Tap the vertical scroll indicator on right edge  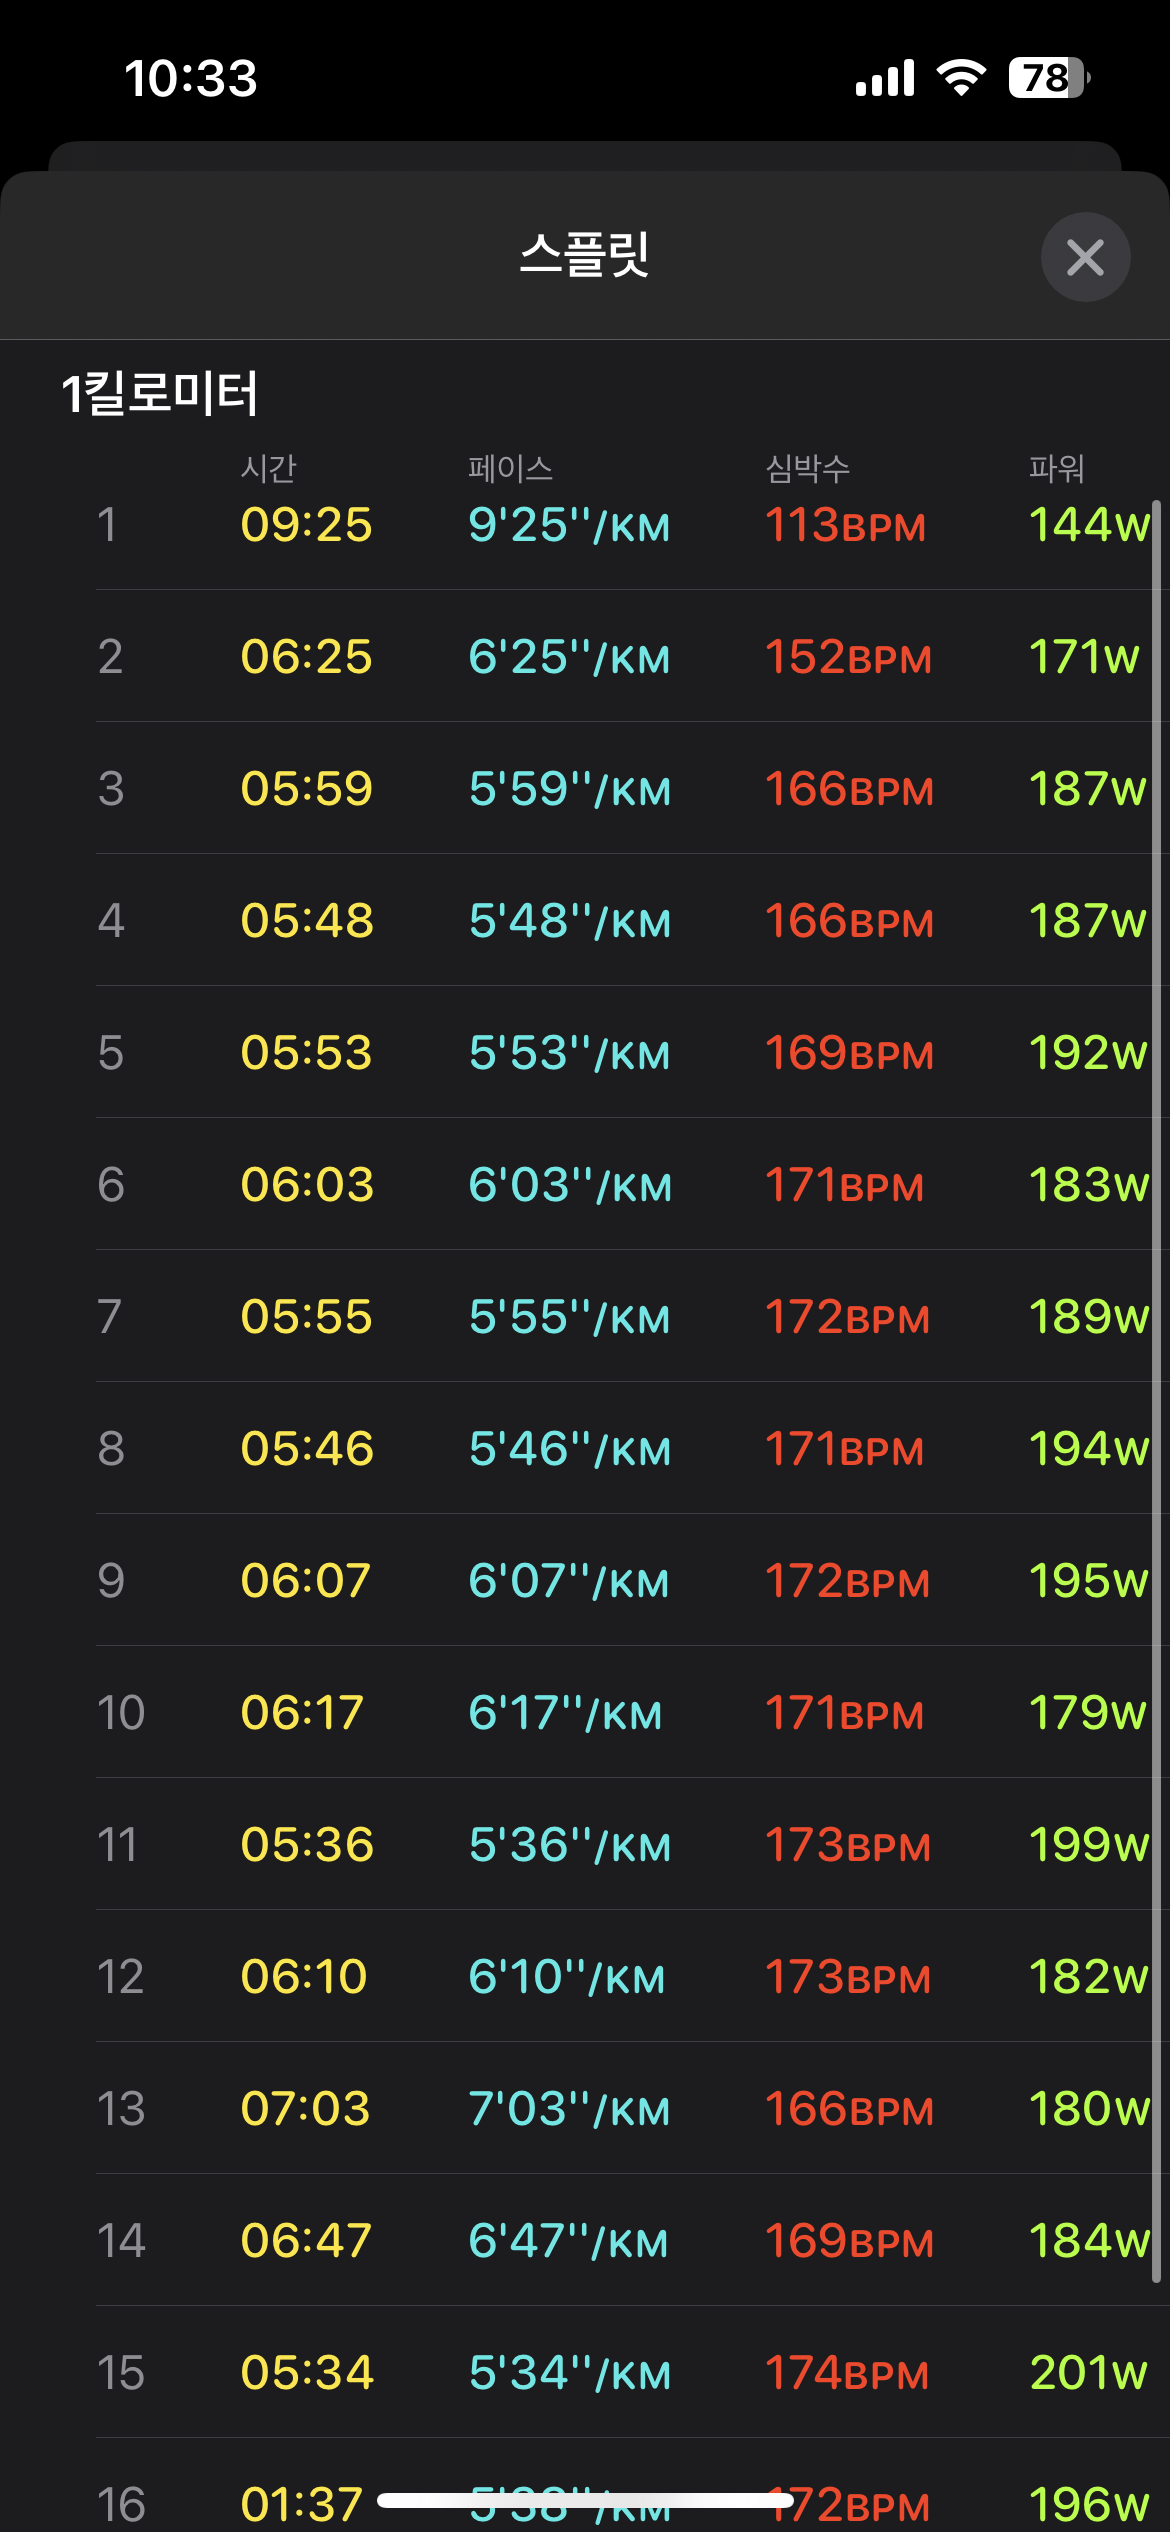point(1157,1400)
